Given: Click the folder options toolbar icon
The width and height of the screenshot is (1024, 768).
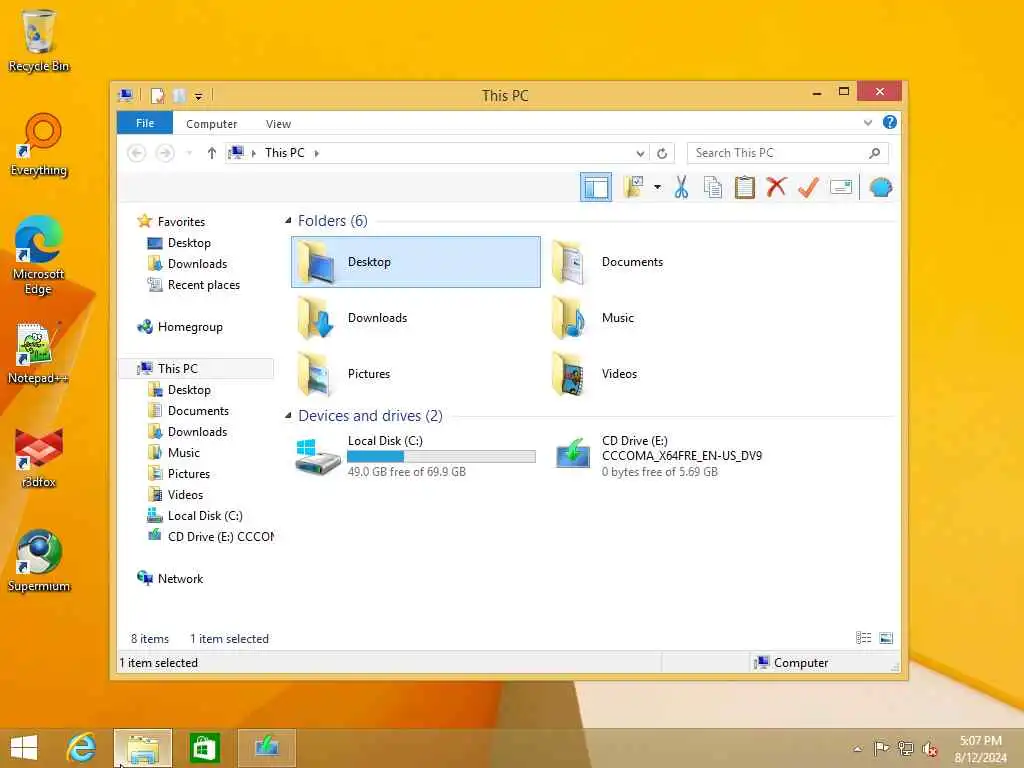Looking at the screenshot, I should pyautogui.click(x=633, y=187).
